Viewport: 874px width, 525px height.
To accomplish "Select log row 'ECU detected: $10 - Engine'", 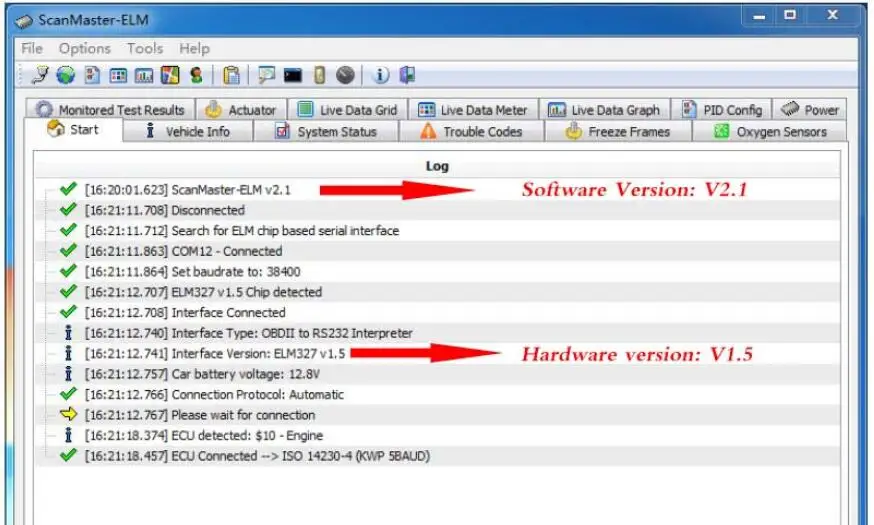I will point(437,436).
